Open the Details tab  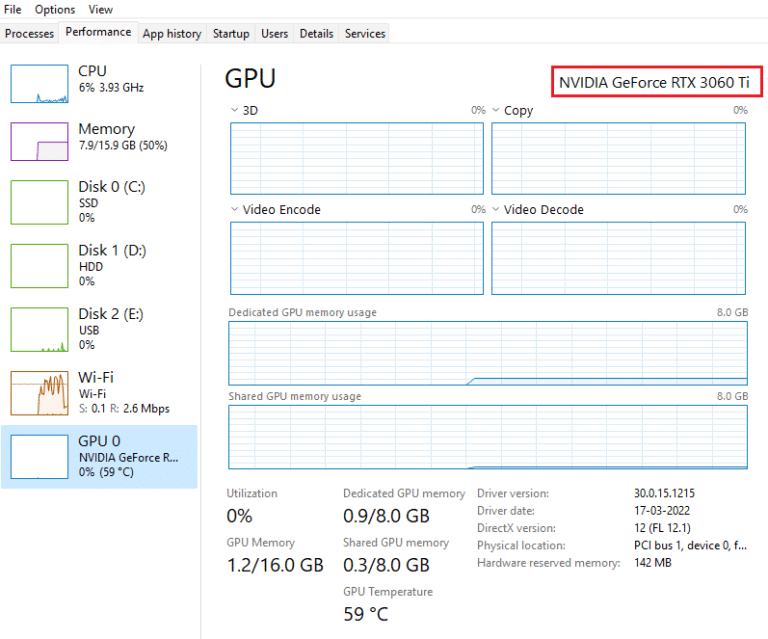coord(316,33)
